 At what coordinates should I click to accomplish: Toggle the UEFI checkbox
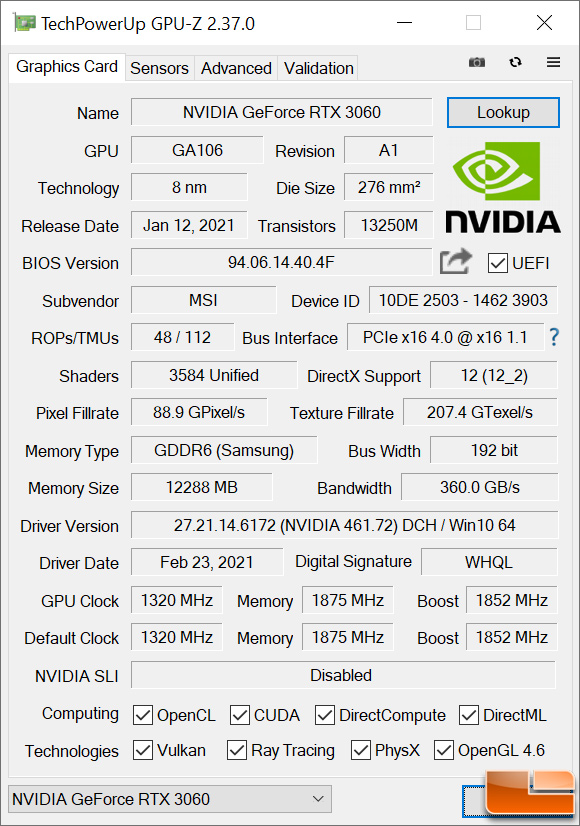(x=497, y=263)
